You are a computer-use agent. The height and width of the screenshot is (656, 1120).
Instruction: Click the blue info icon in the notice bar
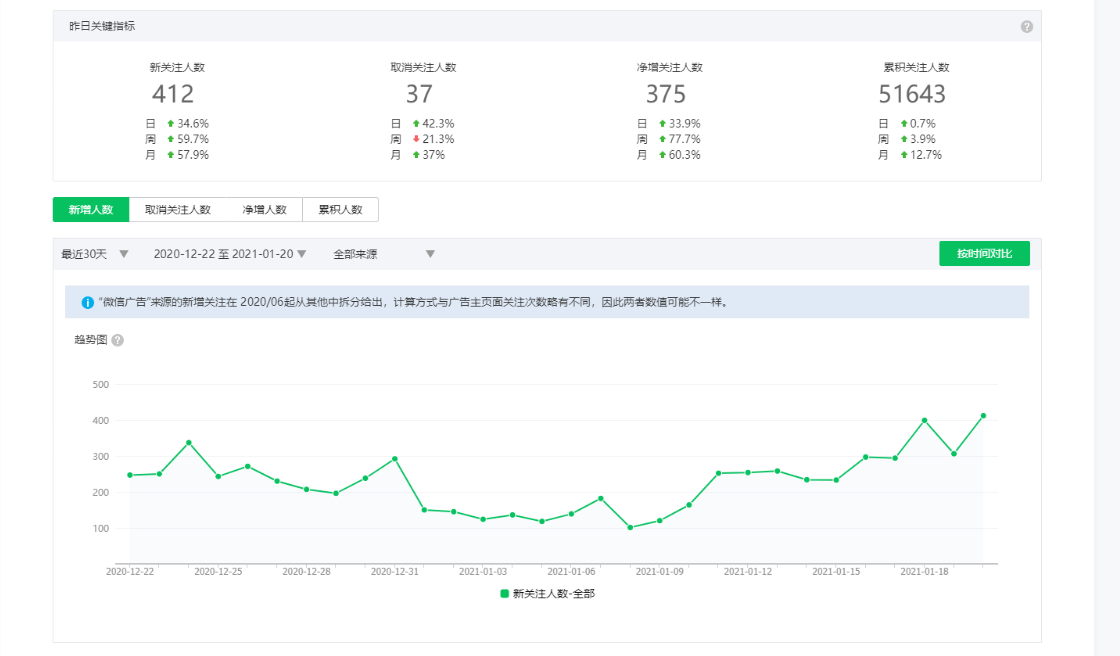(87, 302)
